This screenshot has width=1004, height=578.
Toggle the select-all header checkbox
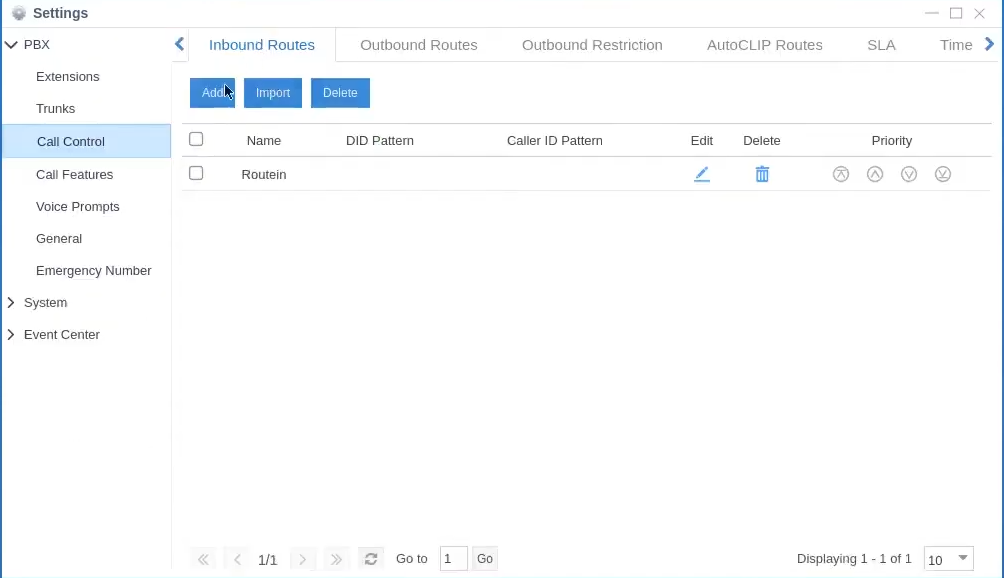click(196, 140)
